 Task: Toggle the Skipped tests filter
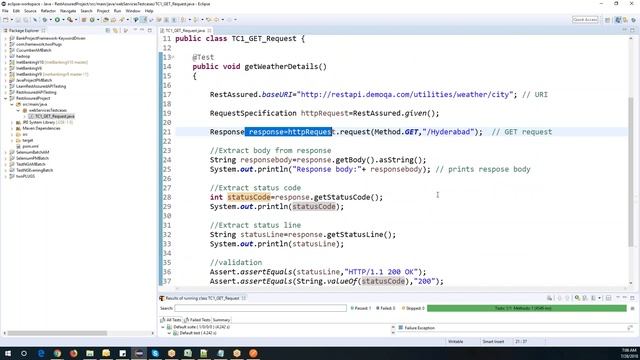pos(413,308)
